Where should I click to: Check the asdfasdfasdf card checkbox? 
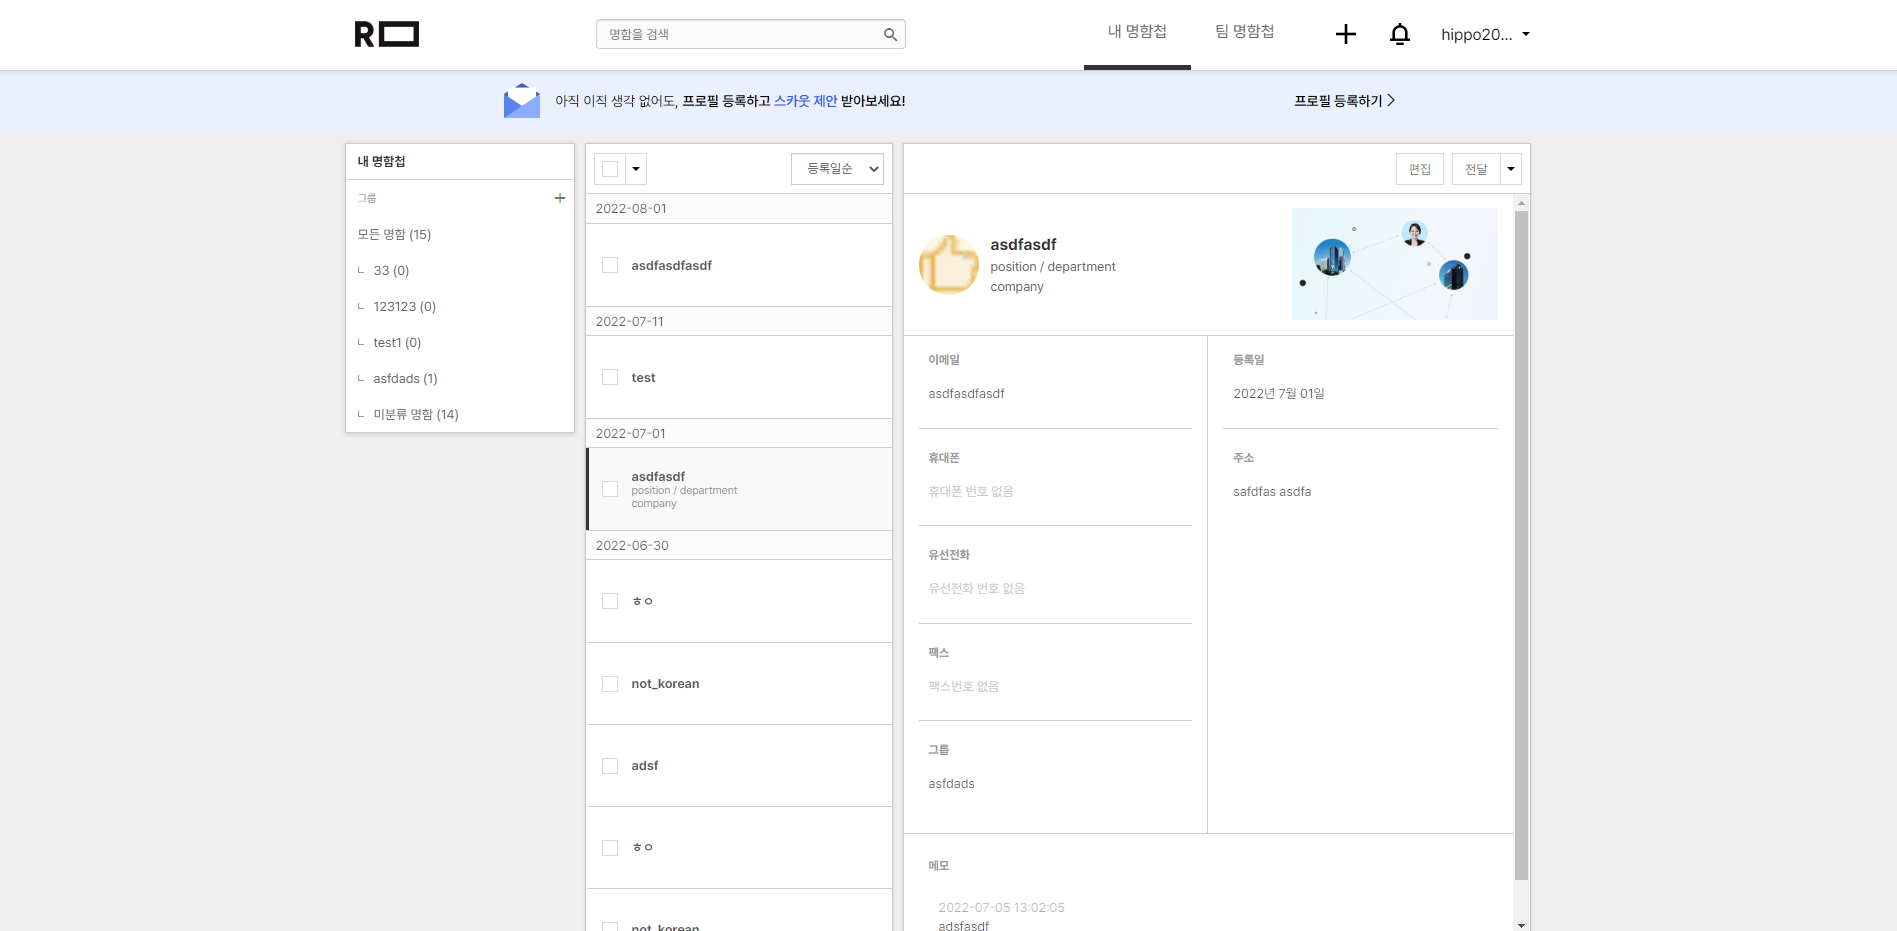pos(610,265)
